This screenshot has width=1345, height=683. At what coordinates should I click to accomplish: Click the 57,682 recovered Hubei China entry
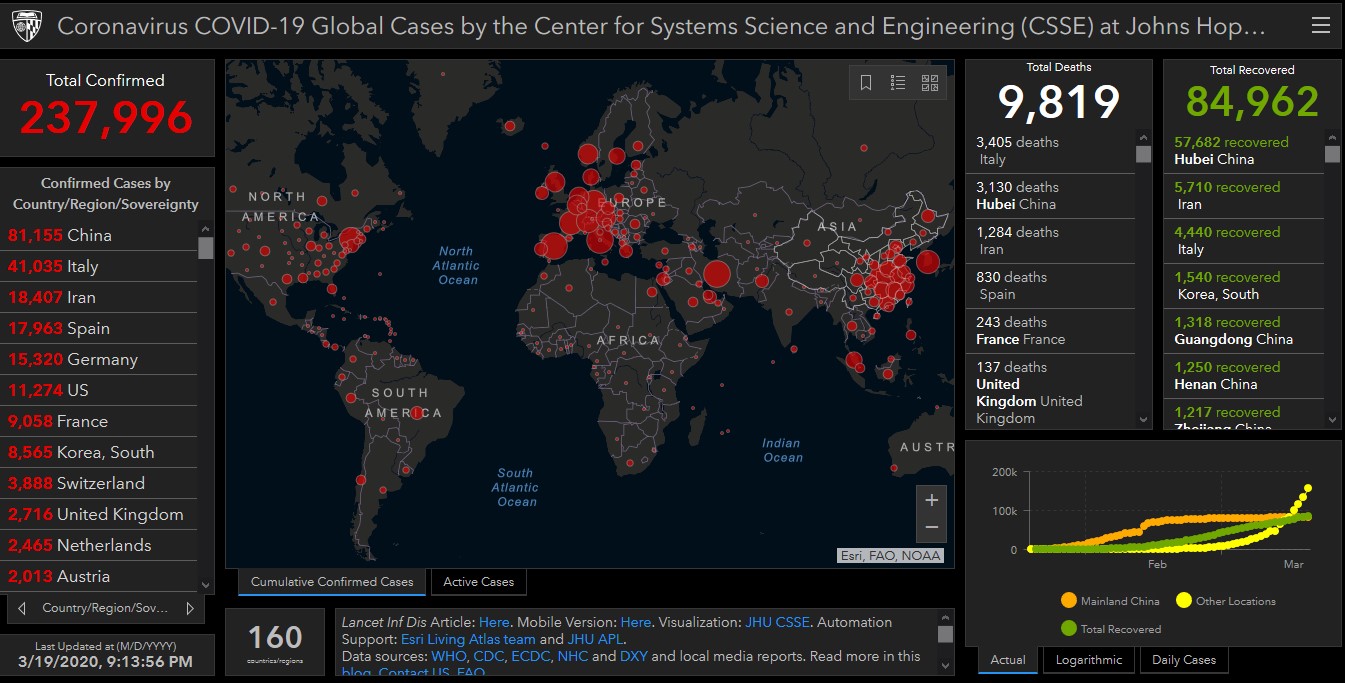(x=1244, y=151)
